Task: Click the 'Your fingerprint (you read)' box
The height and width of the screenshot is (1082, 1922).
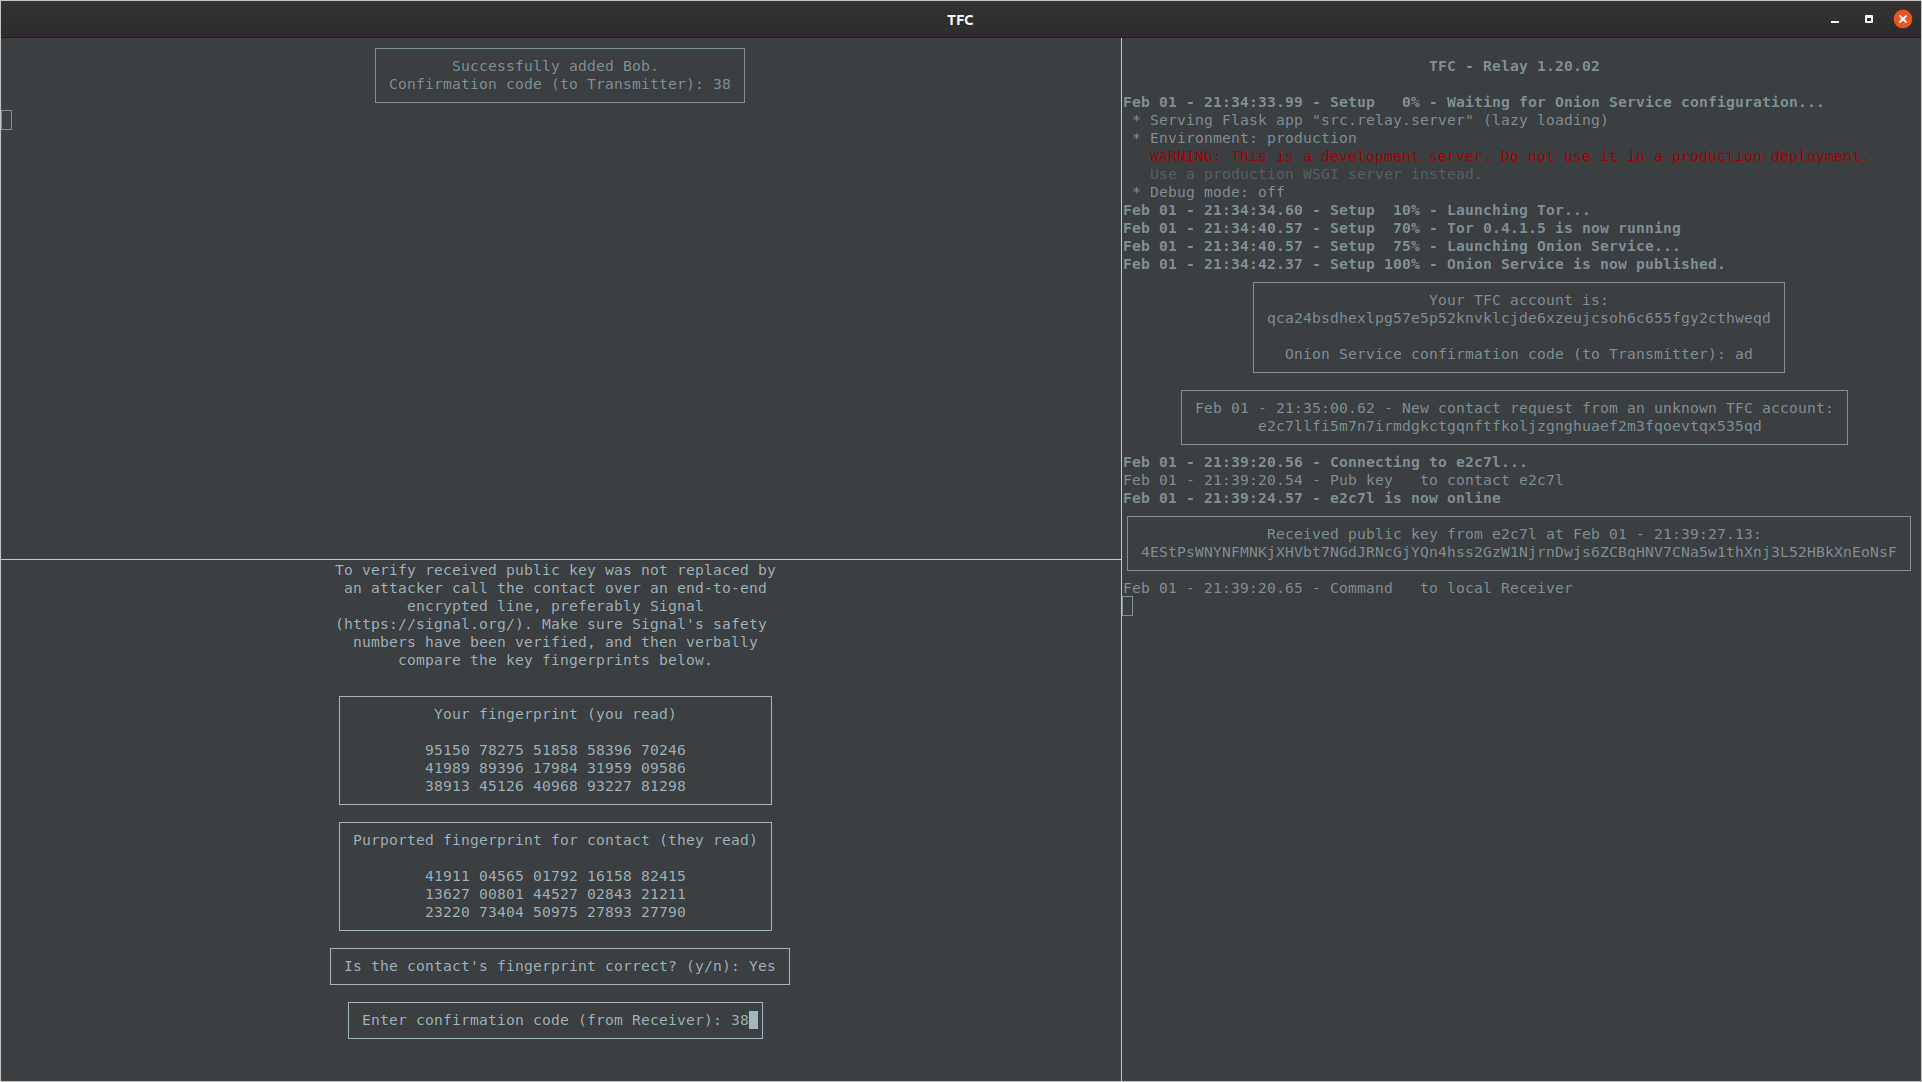Action: (555, 751)
